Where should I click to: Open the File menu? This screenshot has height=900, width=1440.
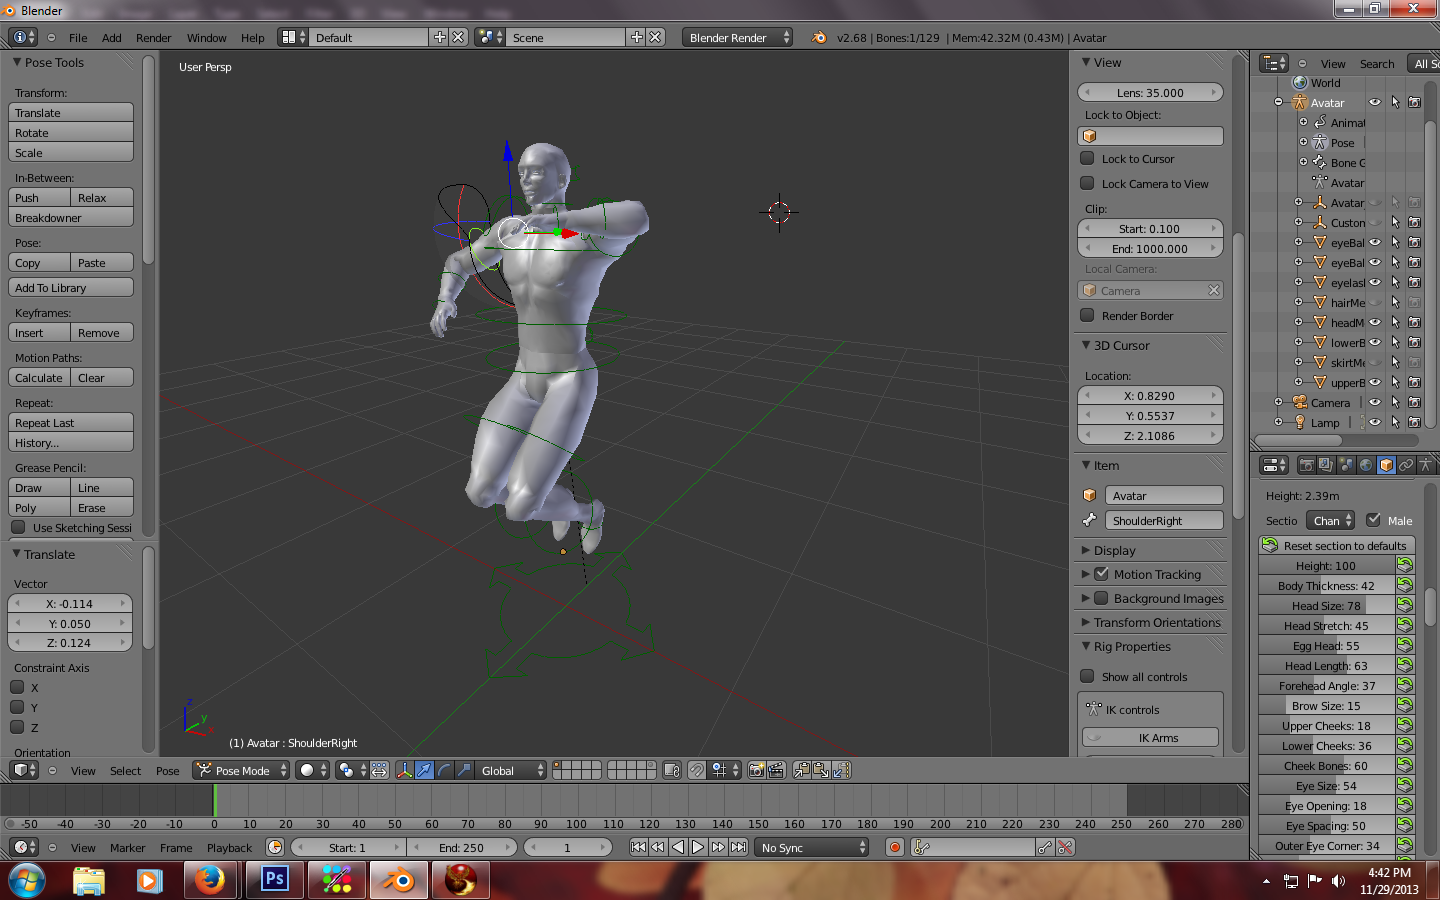click(78, 37)
